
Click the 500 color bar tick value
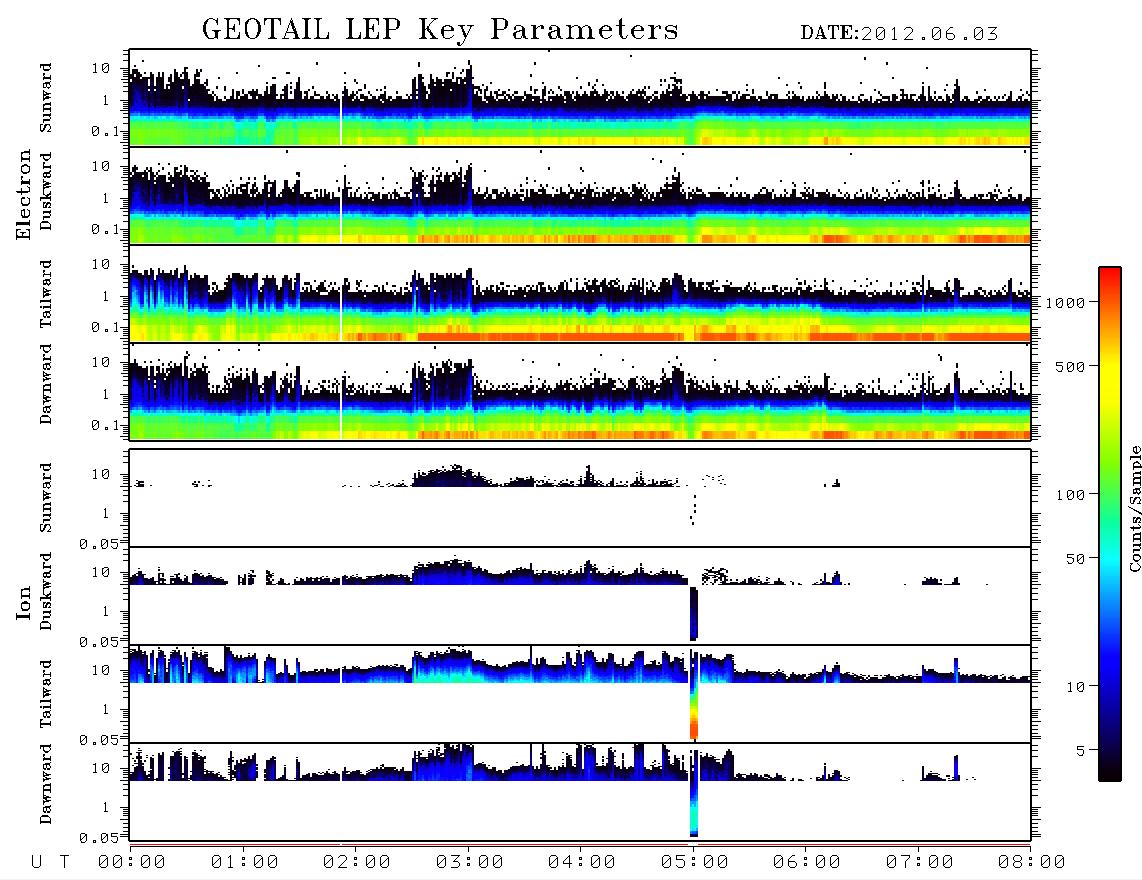(x=1070, y=366)
